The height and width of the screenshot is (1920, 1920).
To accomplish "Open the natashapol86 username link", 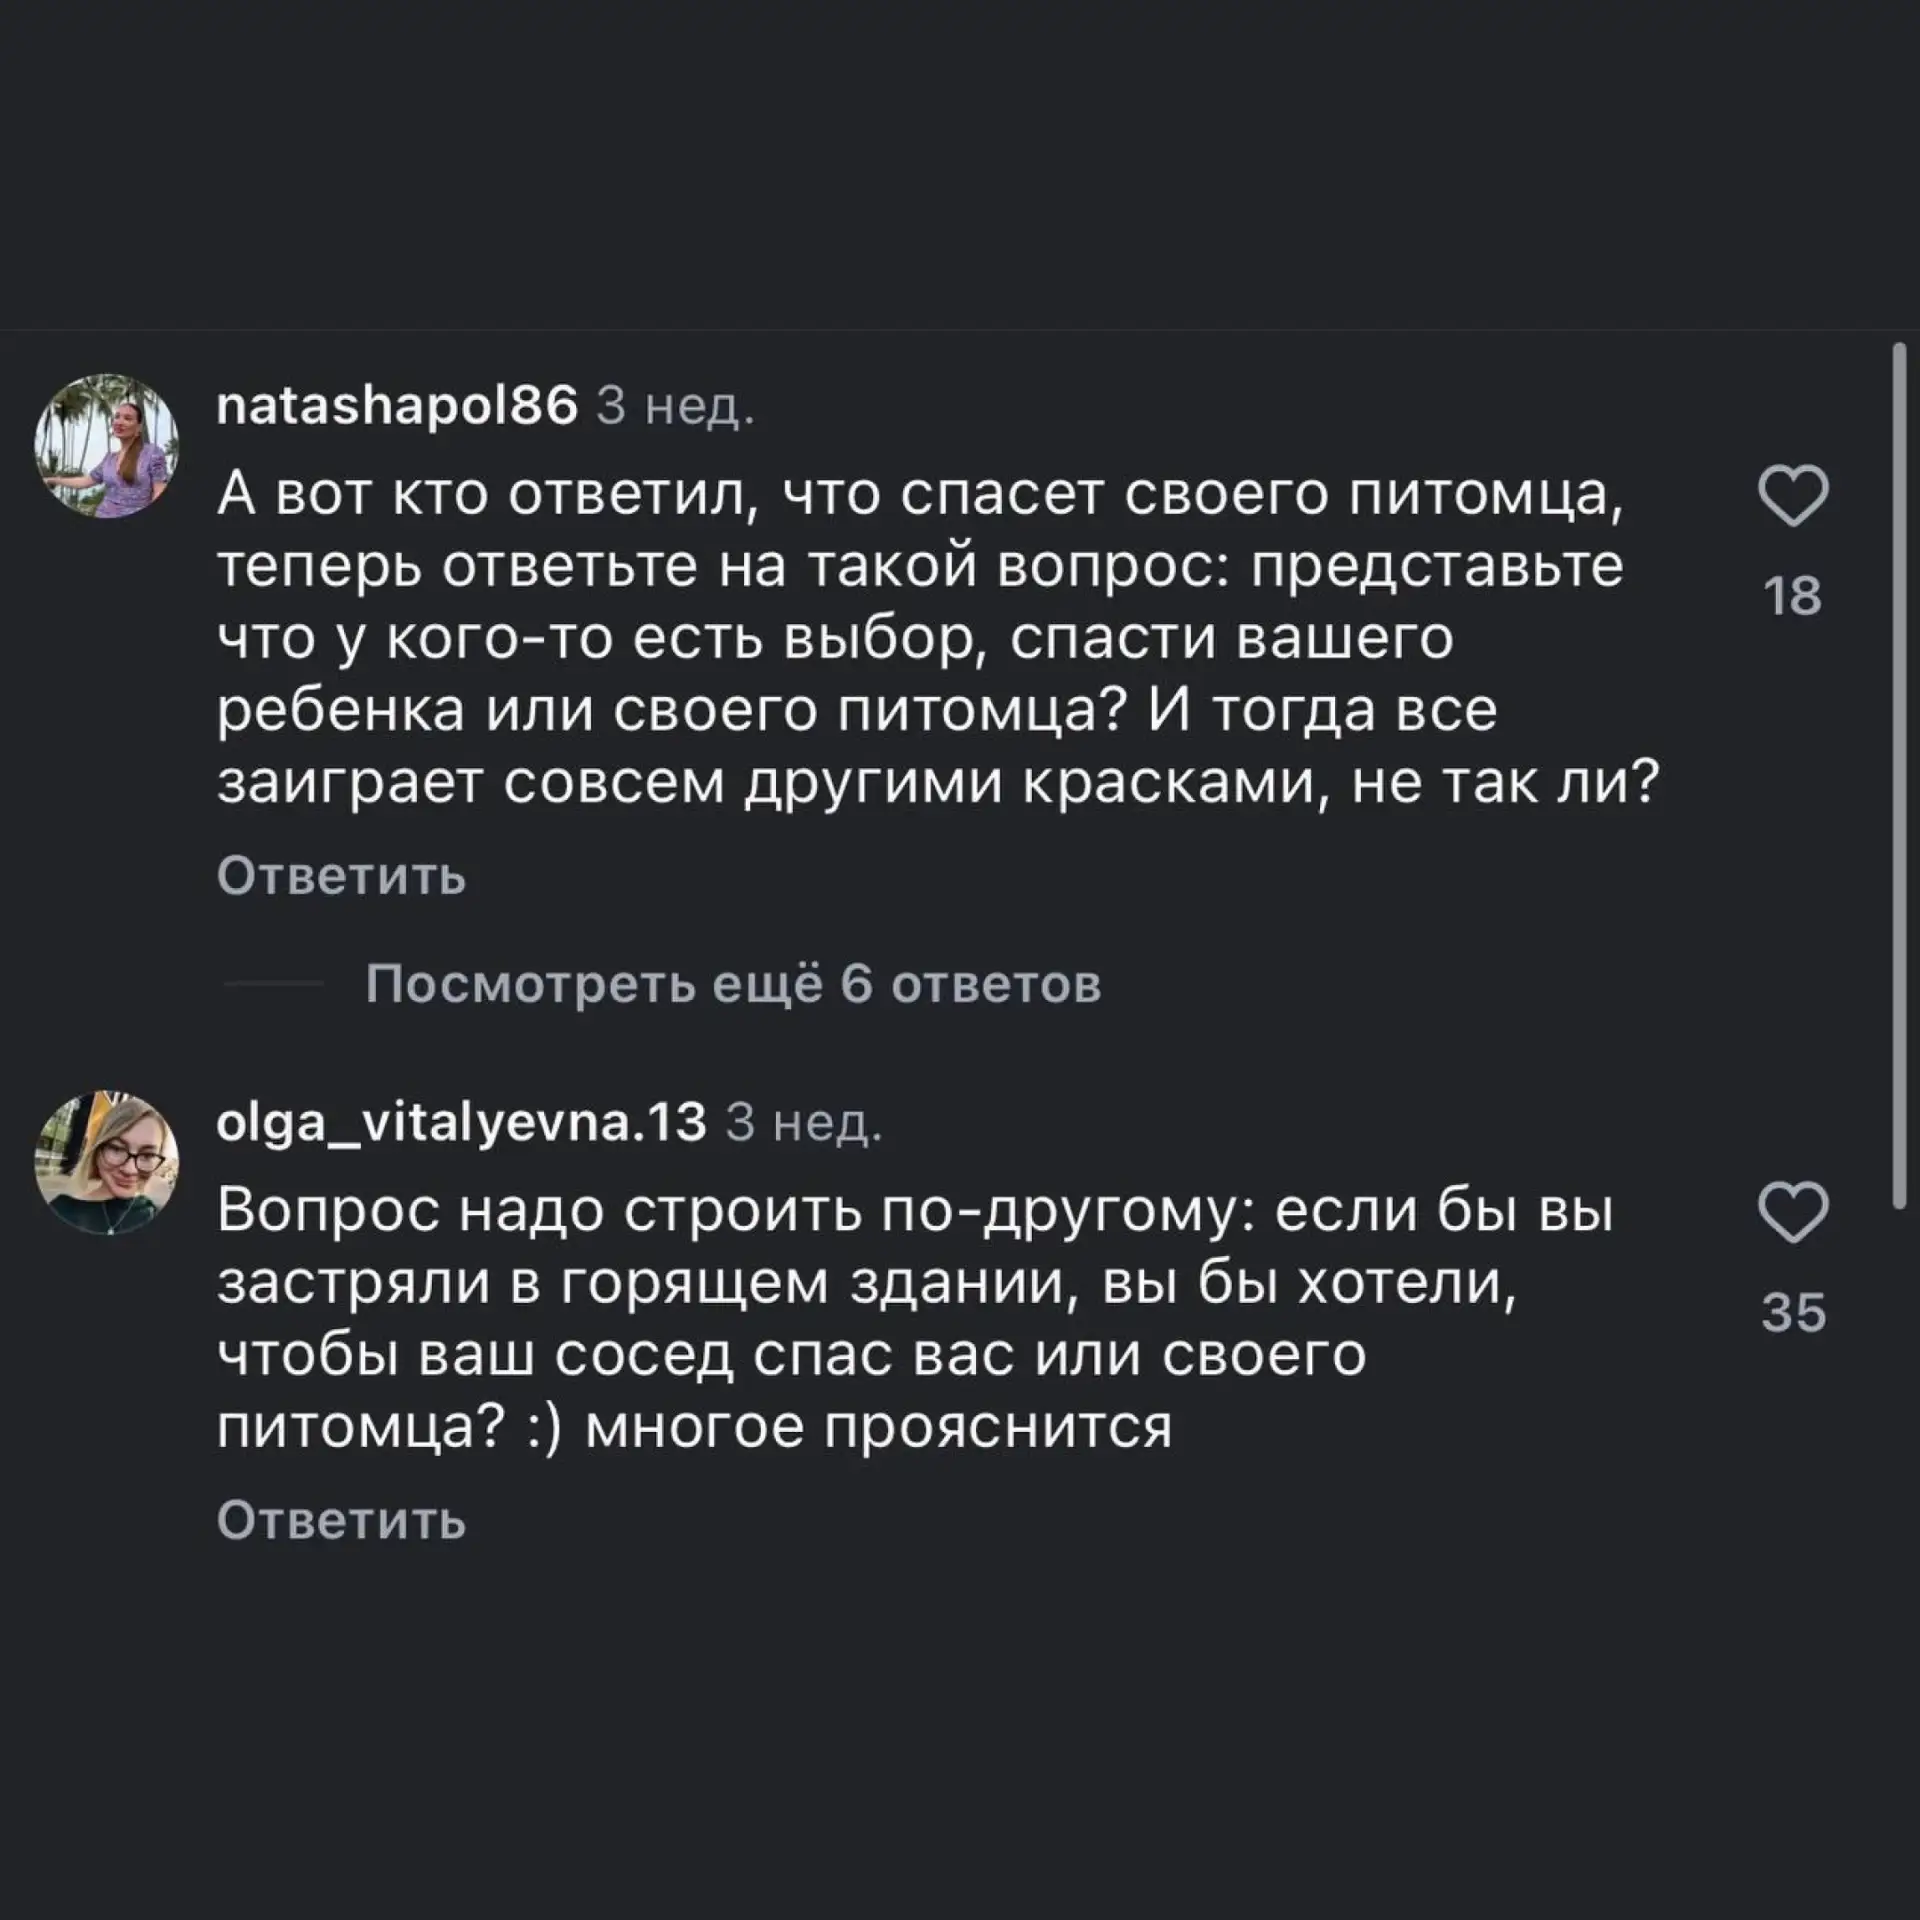I will pos(397,407).
